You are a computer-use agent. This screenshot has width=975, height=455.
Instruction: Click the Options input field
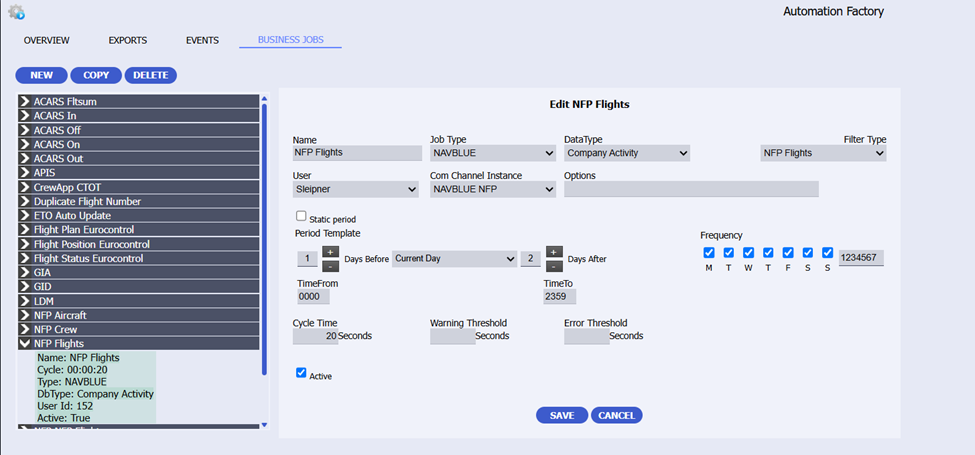(x=691, y=189)
